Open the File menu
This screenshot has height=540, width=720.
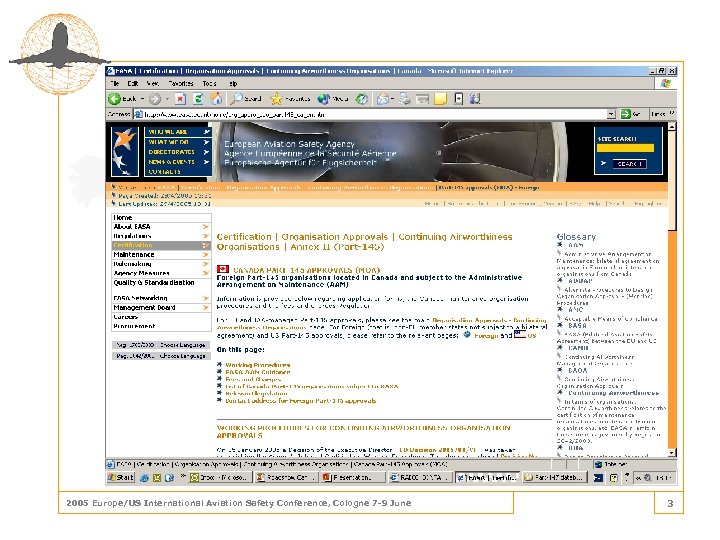(115, 84)
